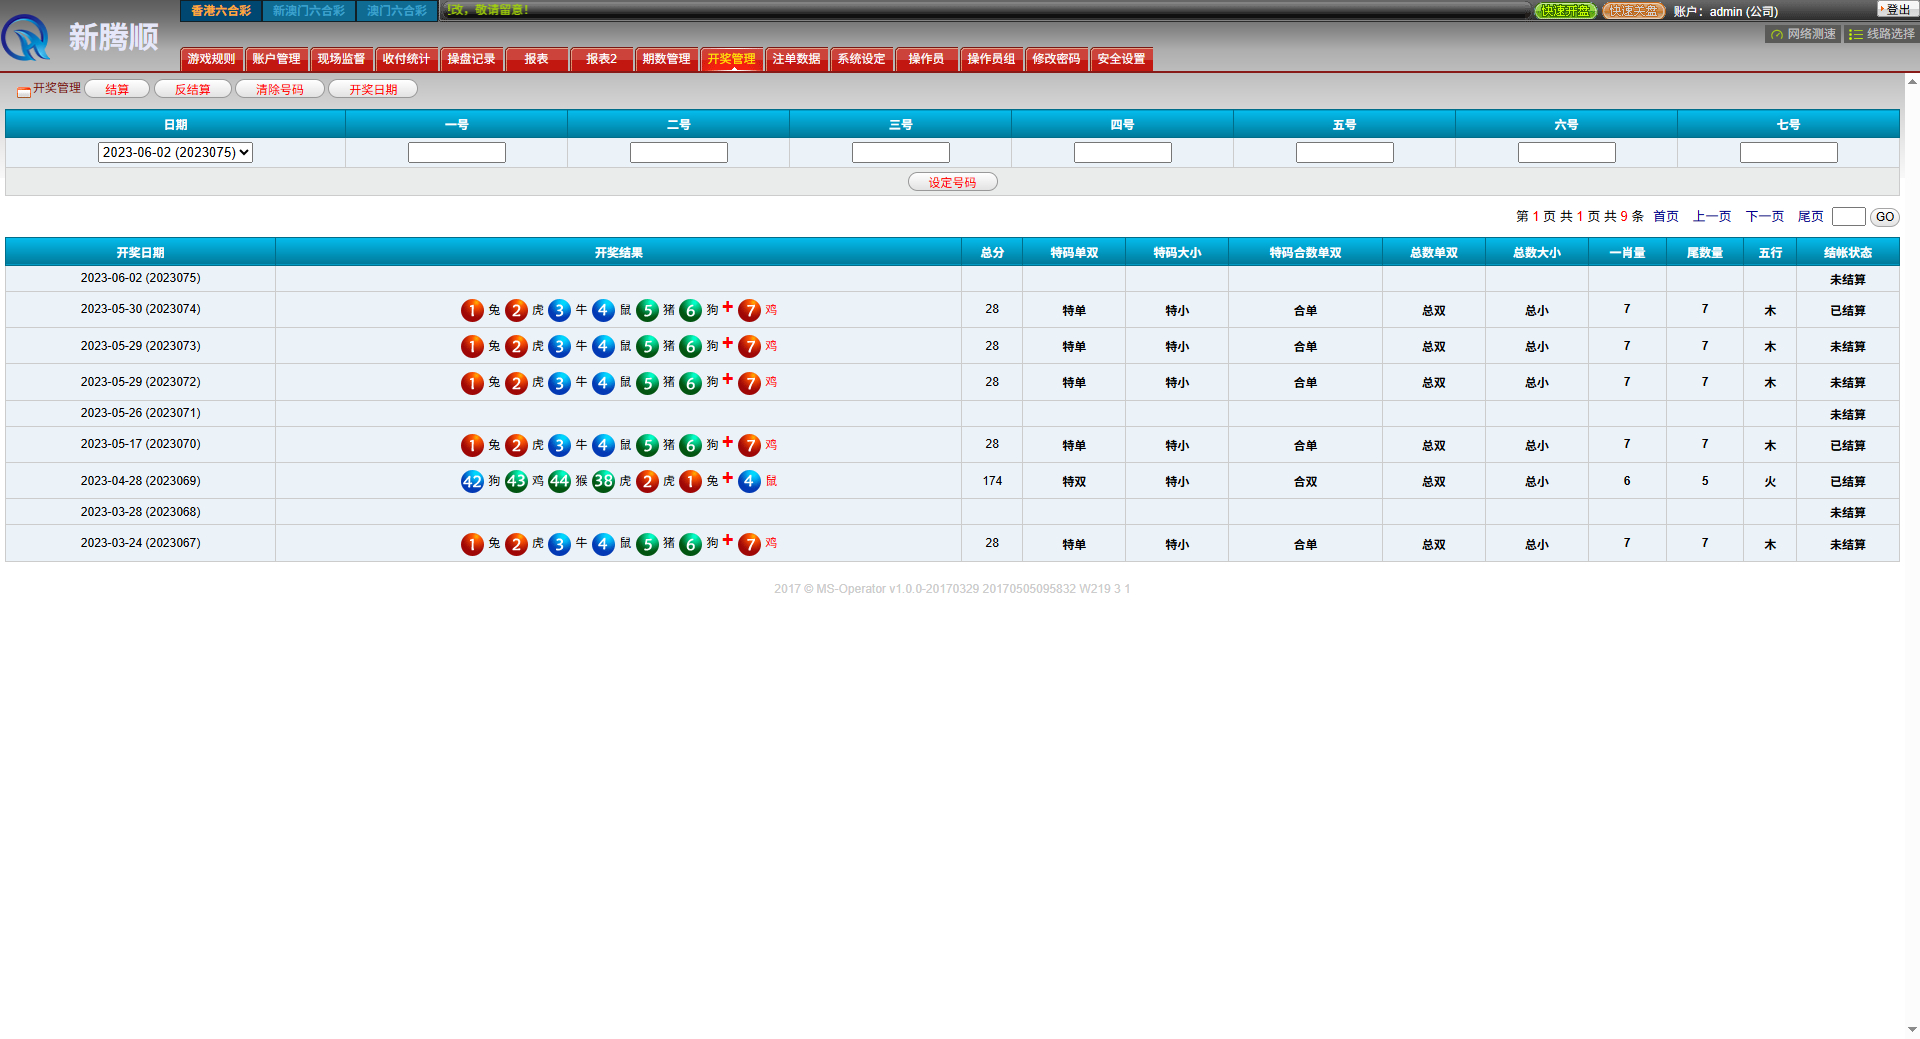1920x1039 pixels.
Task: Click the 反结算 button
Action: point(193,90)
